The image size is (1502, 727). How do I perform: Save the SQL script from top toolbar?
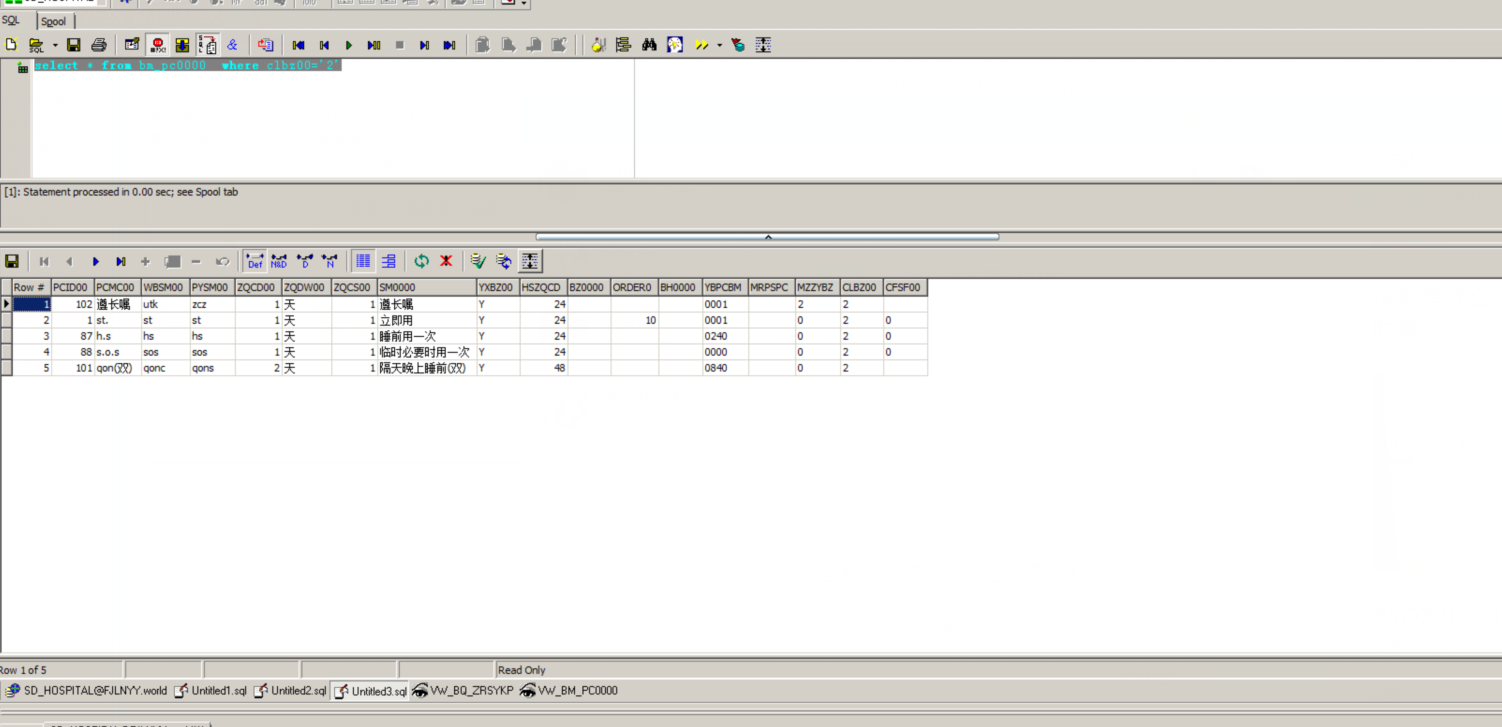[73, 45]
